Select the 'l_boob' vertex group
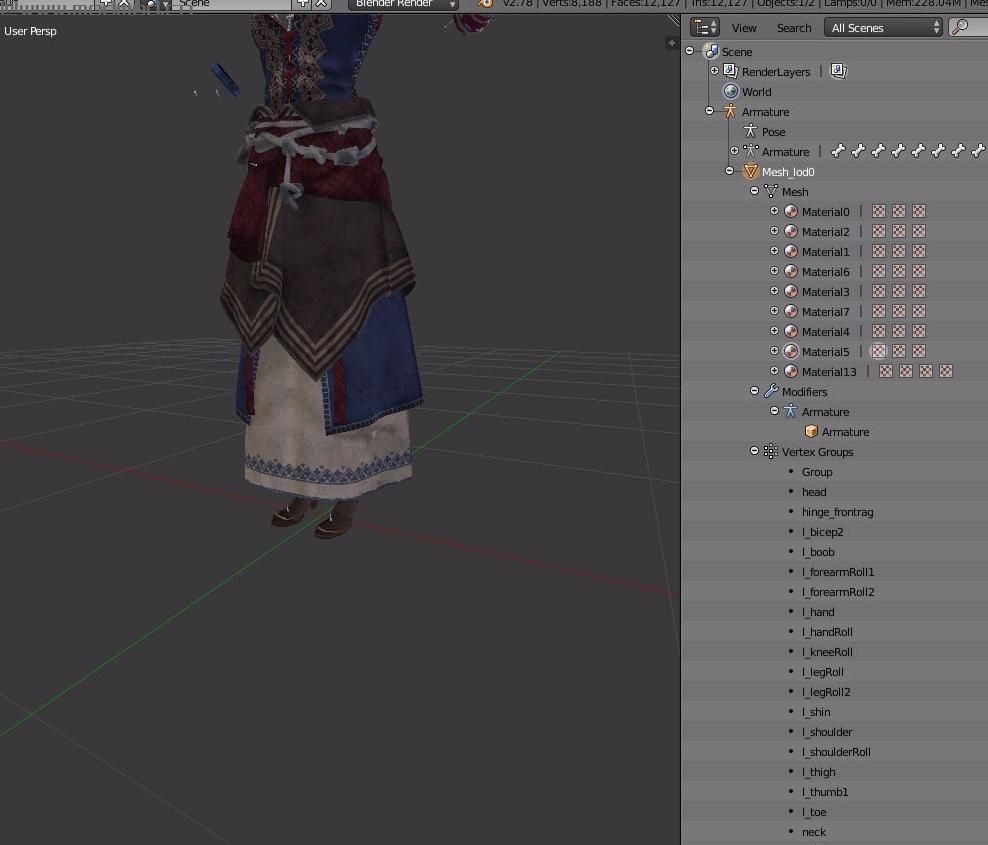 click(818, 552)
